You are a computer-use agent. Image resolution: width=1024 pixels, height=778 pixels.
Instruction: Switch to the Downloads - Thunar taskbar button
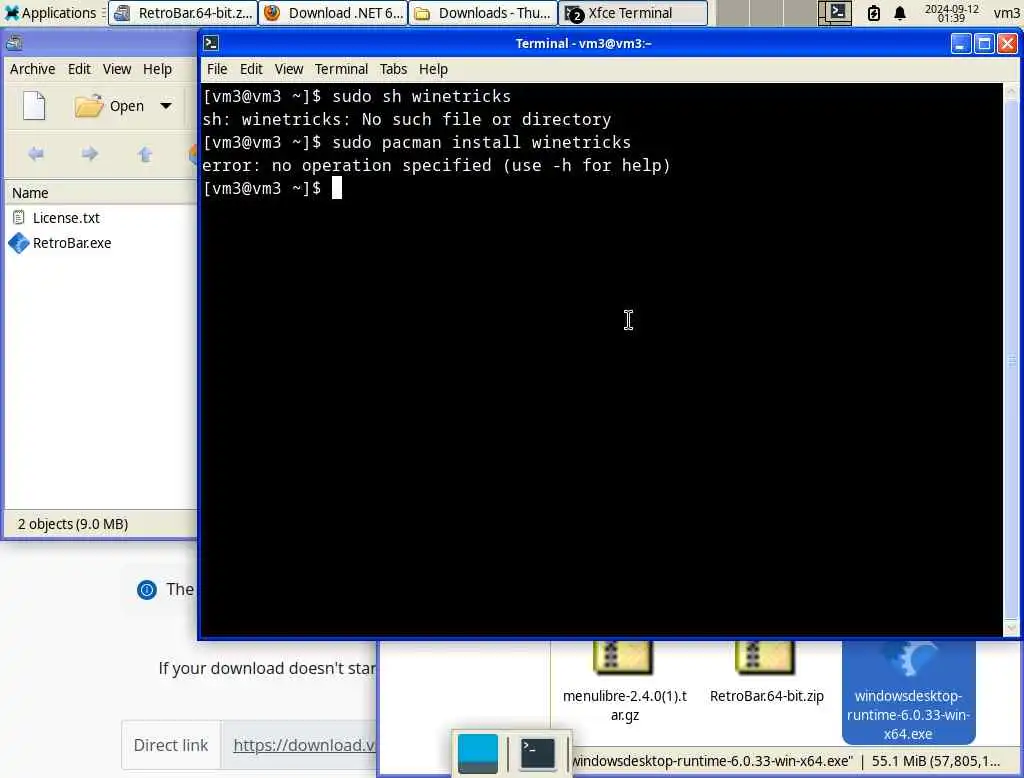pos(483,13)
